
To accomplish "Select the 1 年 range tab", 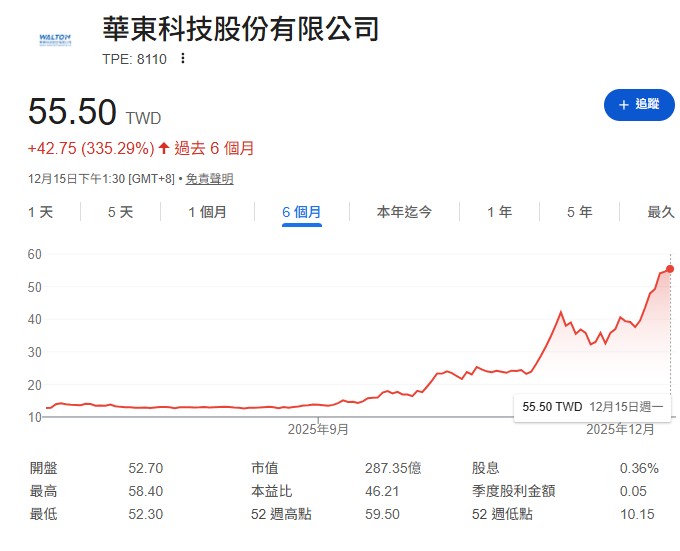I will coord(499,212).
